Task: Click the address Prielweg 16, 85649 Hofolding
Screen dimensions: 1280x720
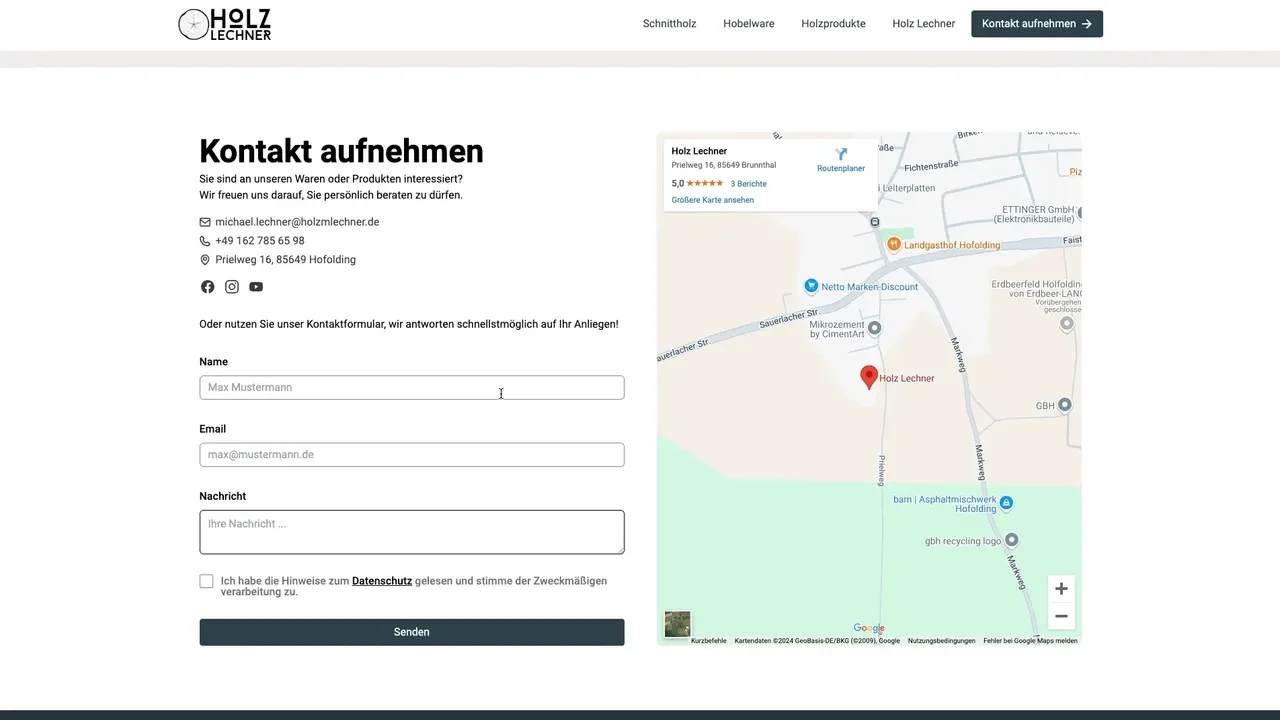Action: tap(285, 260)
